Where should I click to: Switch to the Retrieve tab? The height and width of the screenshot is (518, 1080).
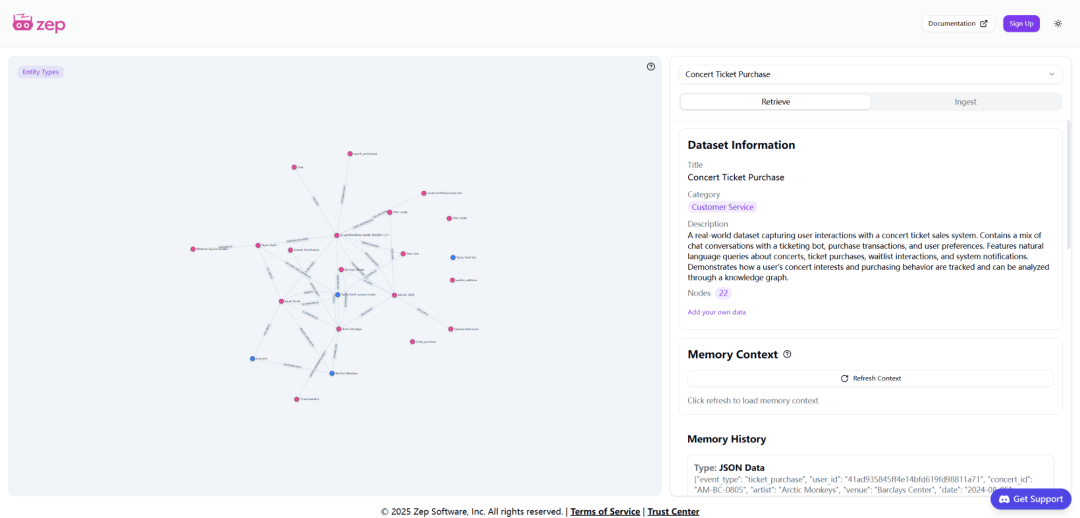(x=776, y=102)
